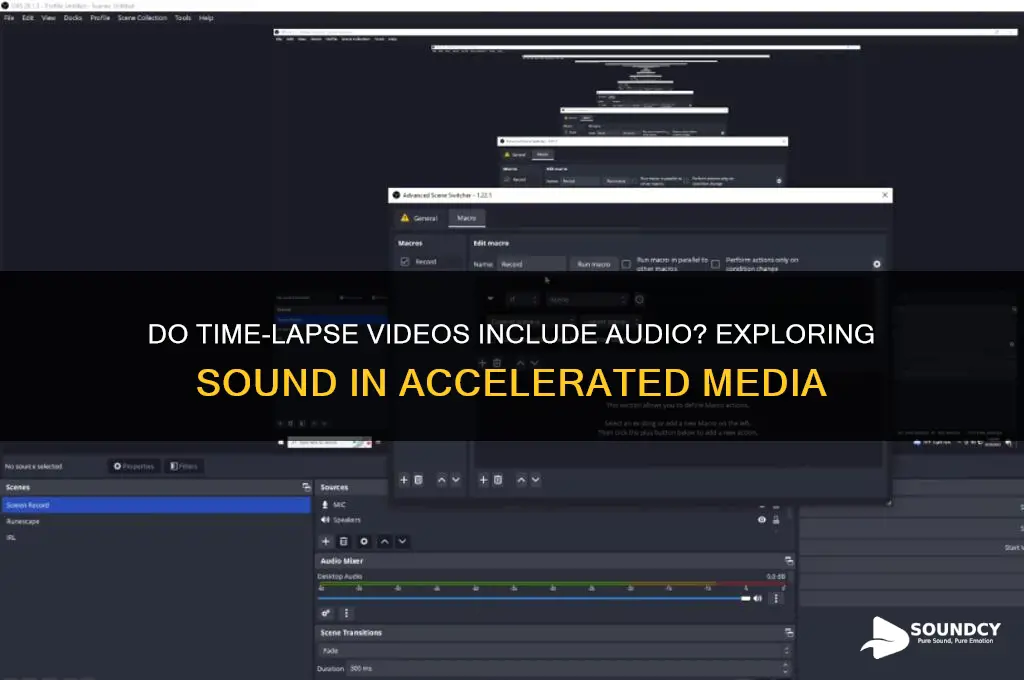Screen dimensions: 1024x680
Task: Delete selected macro with the trash icon
Action: 419,480
